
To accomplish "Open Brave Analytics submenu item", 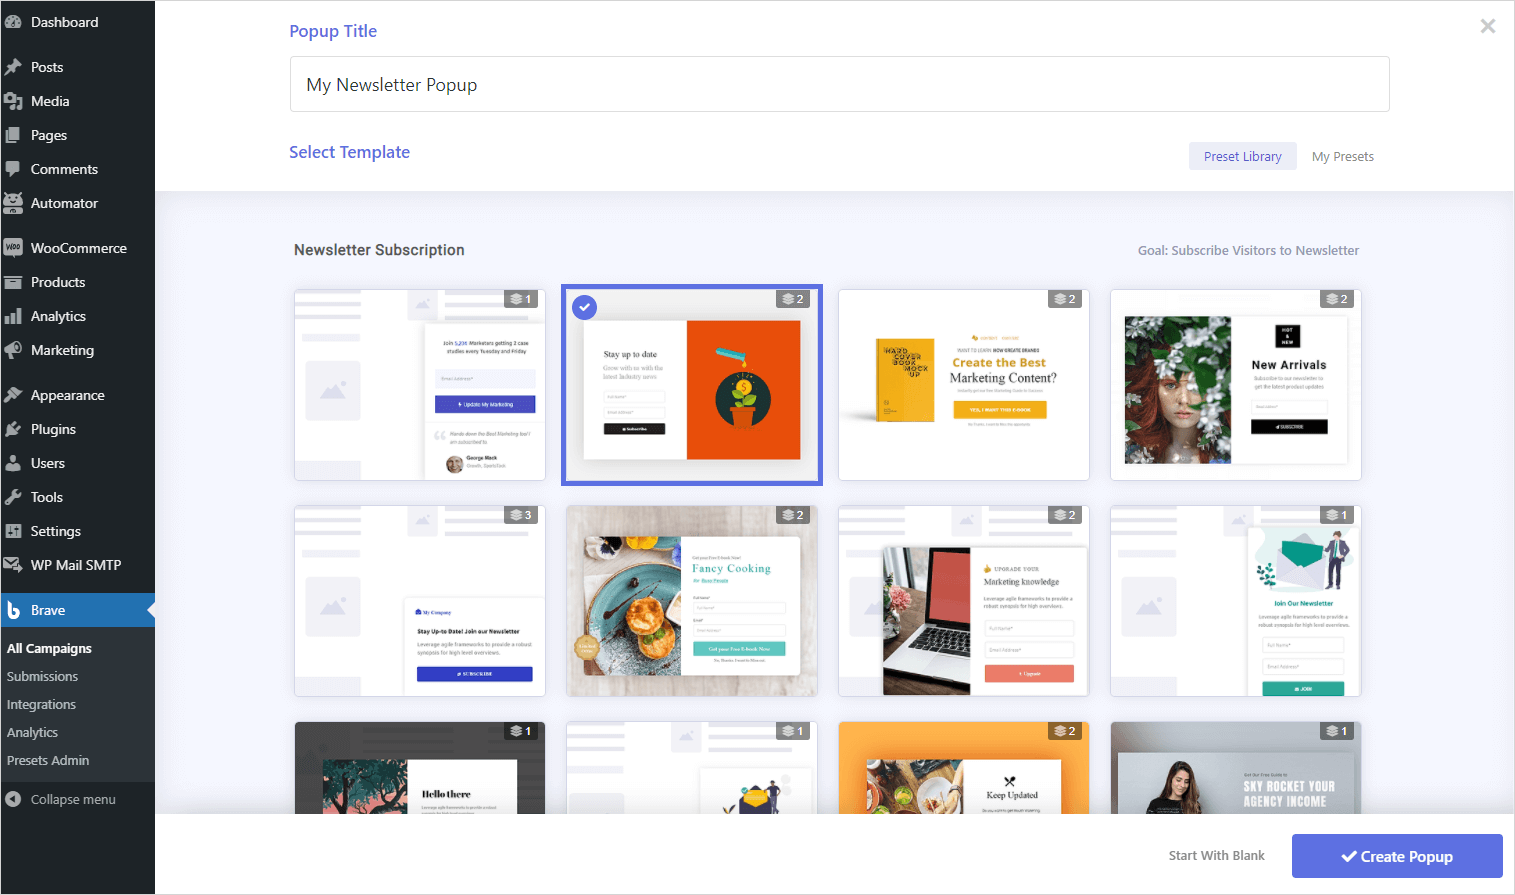I will [x=32, y=732].
